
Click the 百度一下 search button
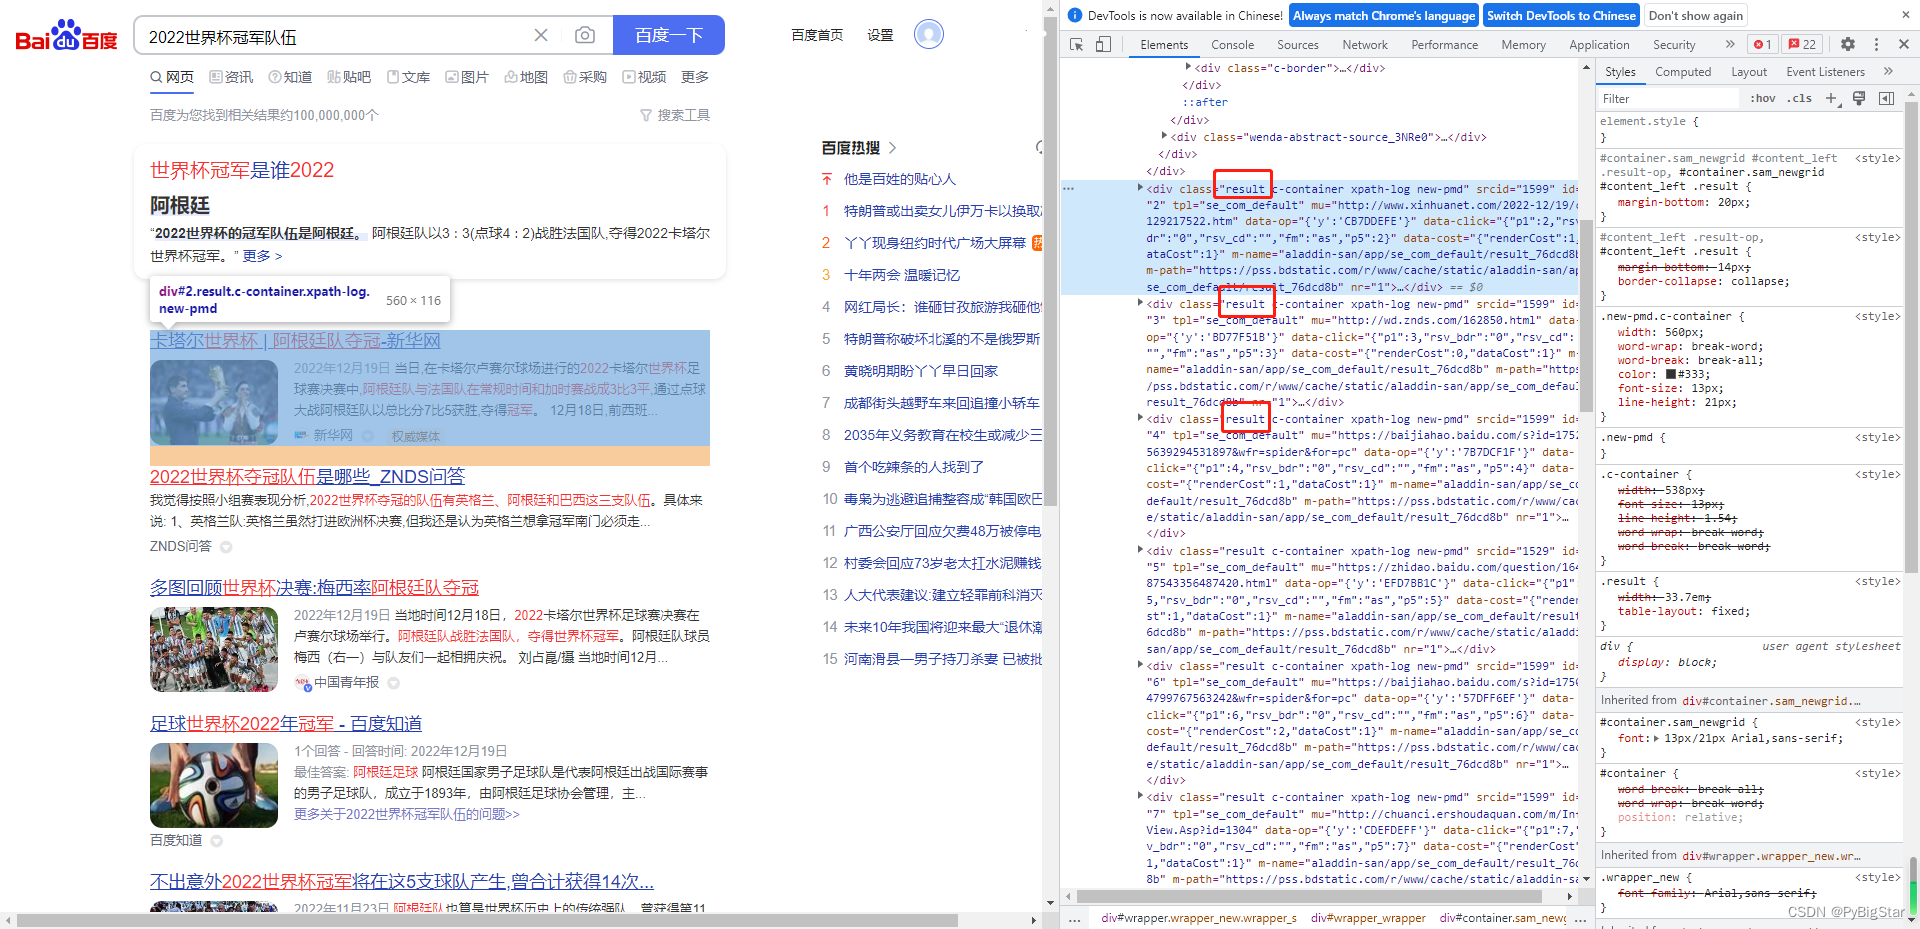coord(669,35)
